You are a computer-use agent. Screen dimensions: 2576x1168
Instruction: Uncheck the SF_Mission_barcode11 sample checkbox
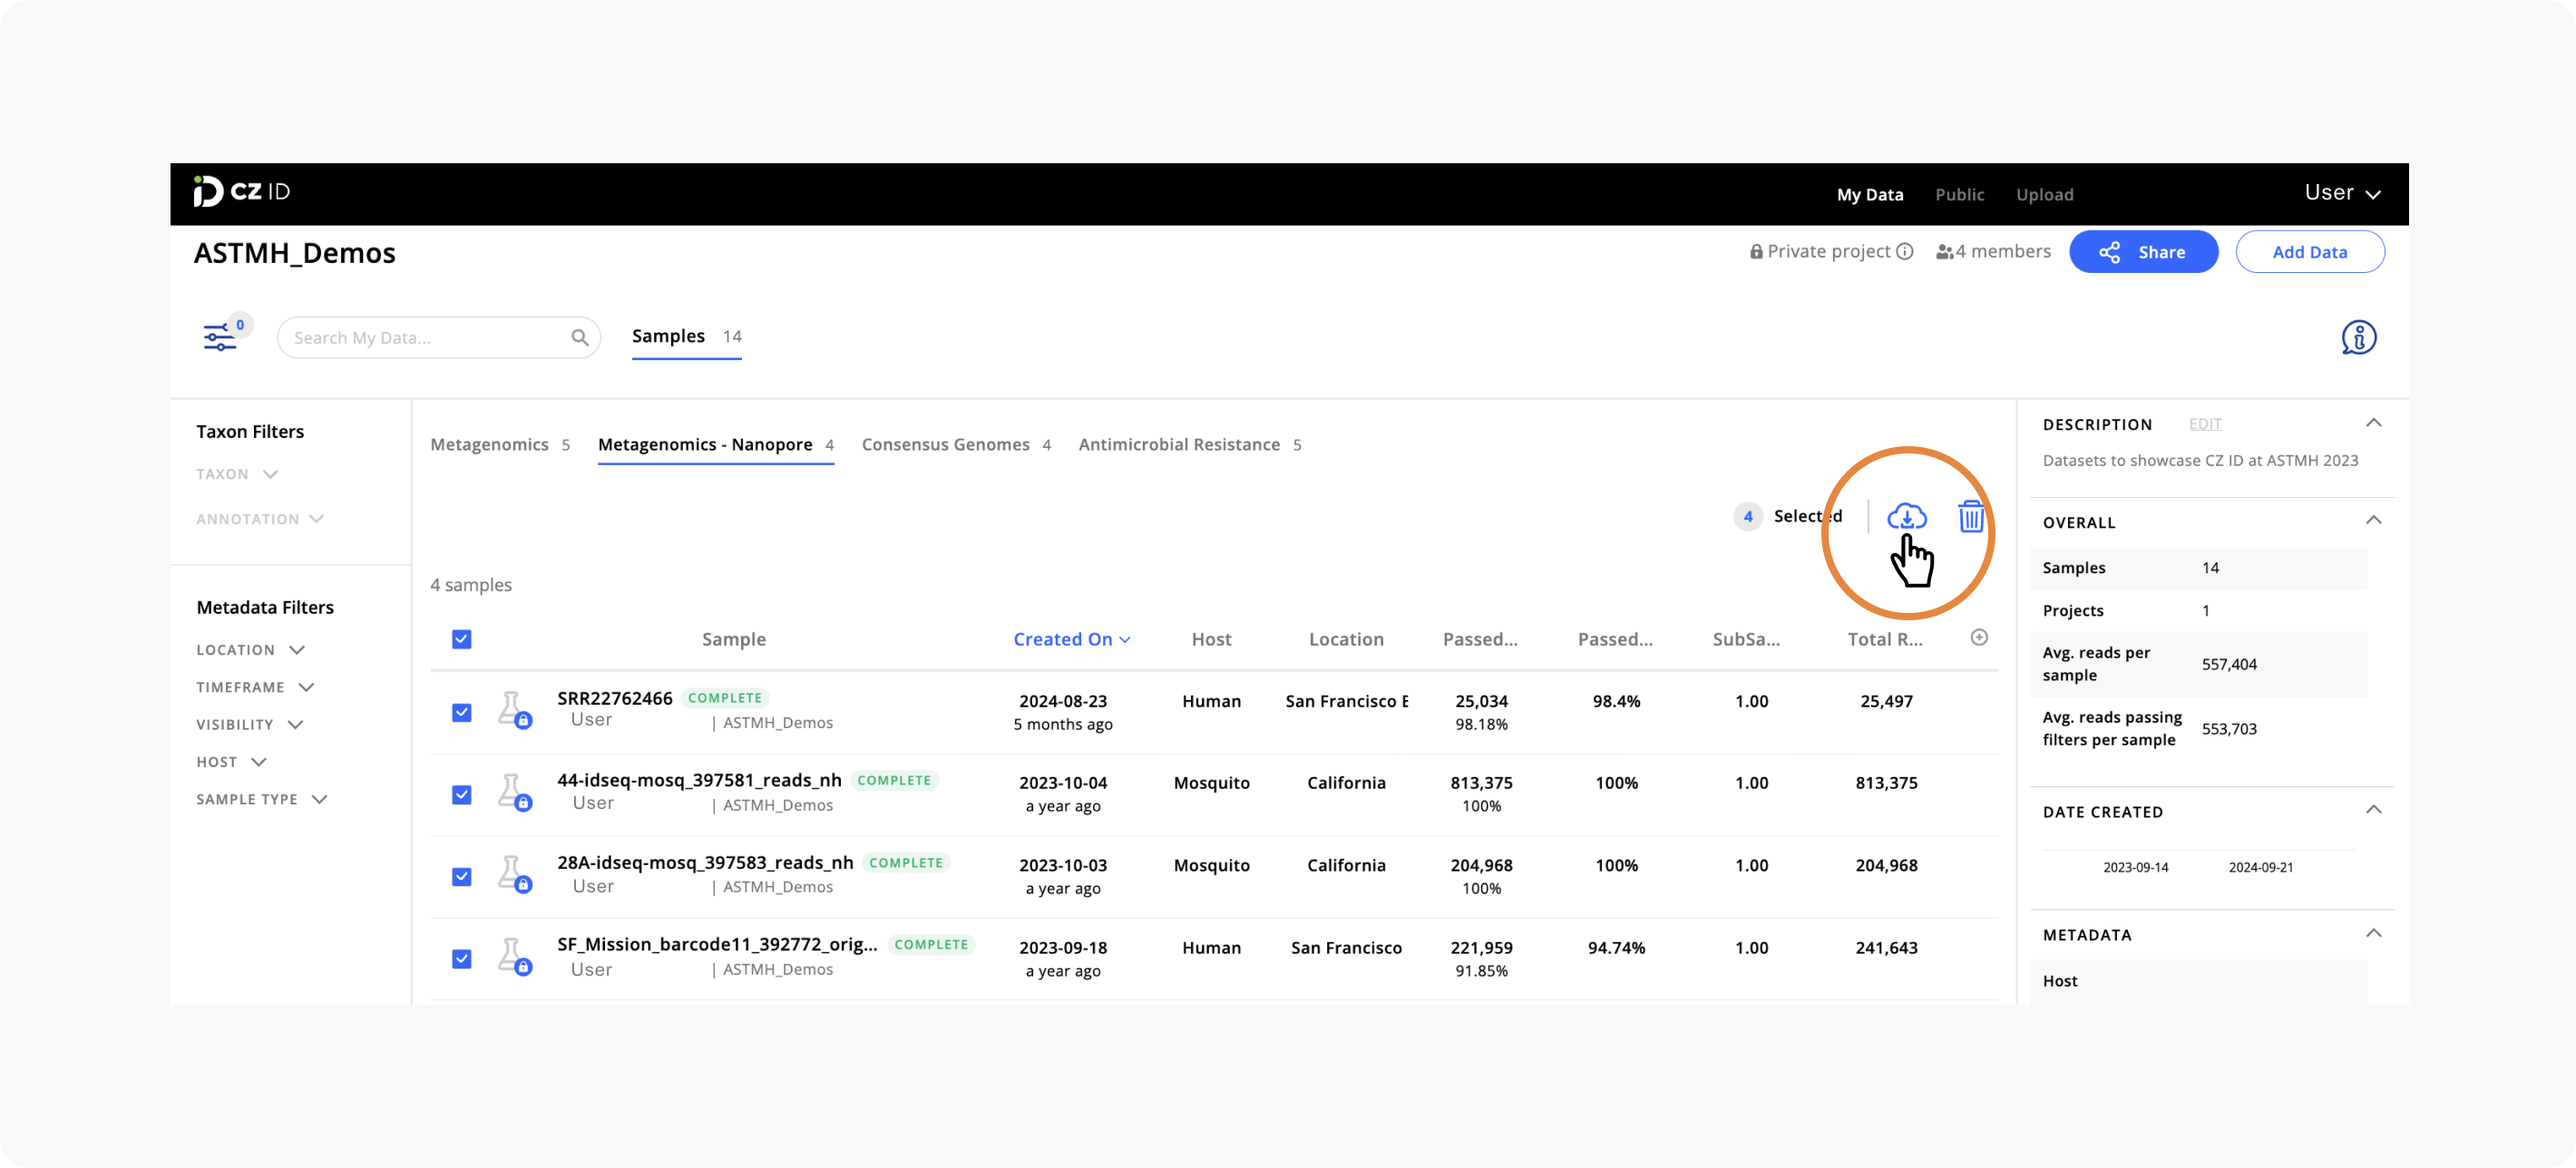tap(461, 958)
